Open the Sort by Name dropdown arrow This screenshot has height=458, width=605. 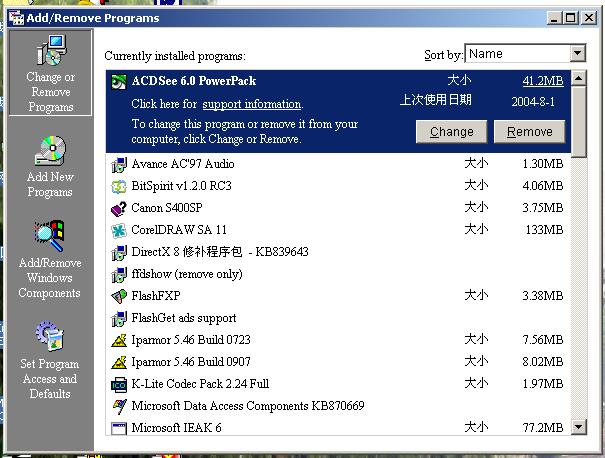click(578, 53)
